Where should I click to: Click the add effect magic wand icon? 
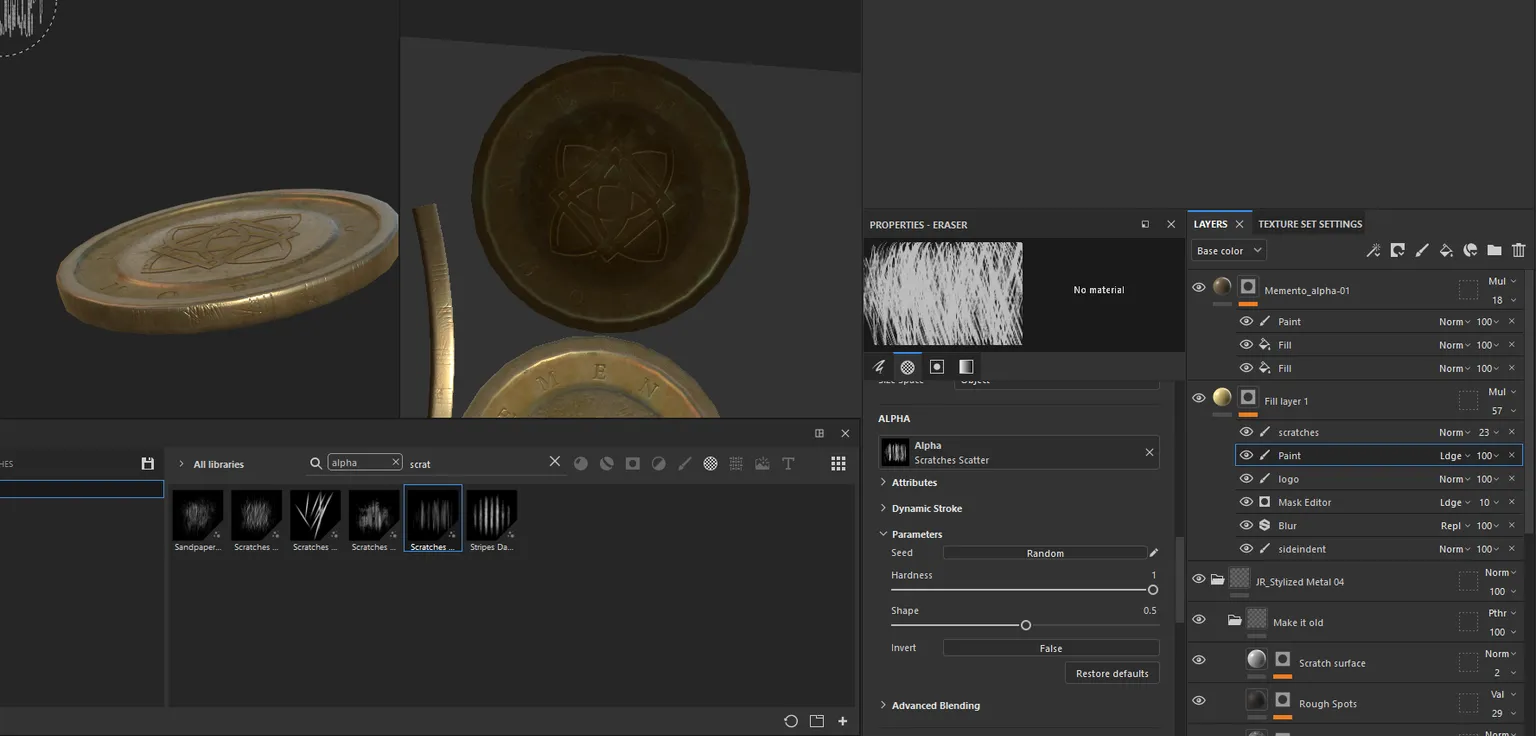pyautogui.click(x=1373, y=250)
